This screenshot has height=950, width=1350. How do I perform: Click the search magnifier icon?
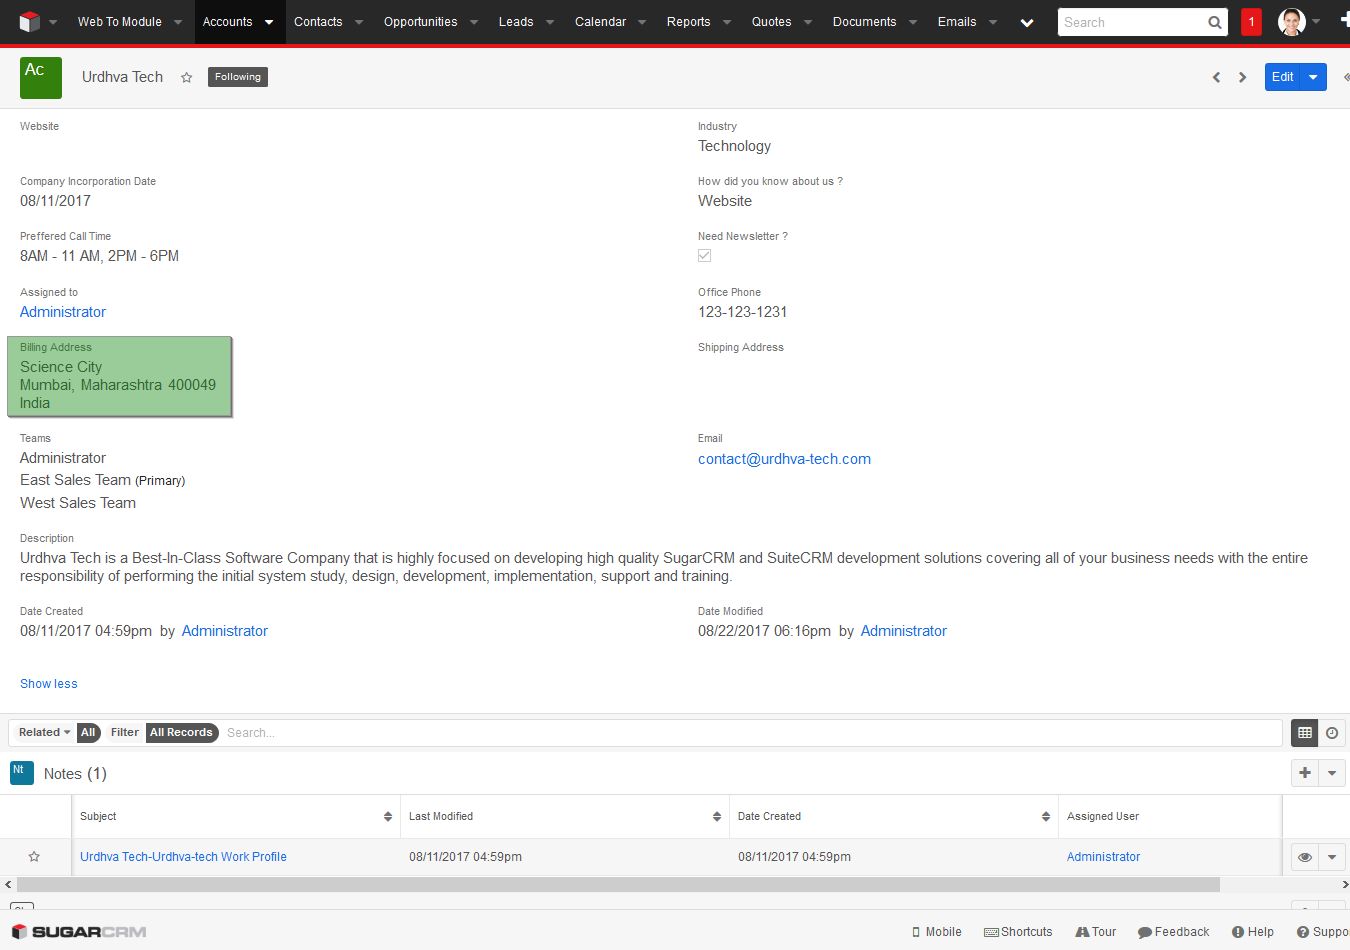coord(1214,22)
